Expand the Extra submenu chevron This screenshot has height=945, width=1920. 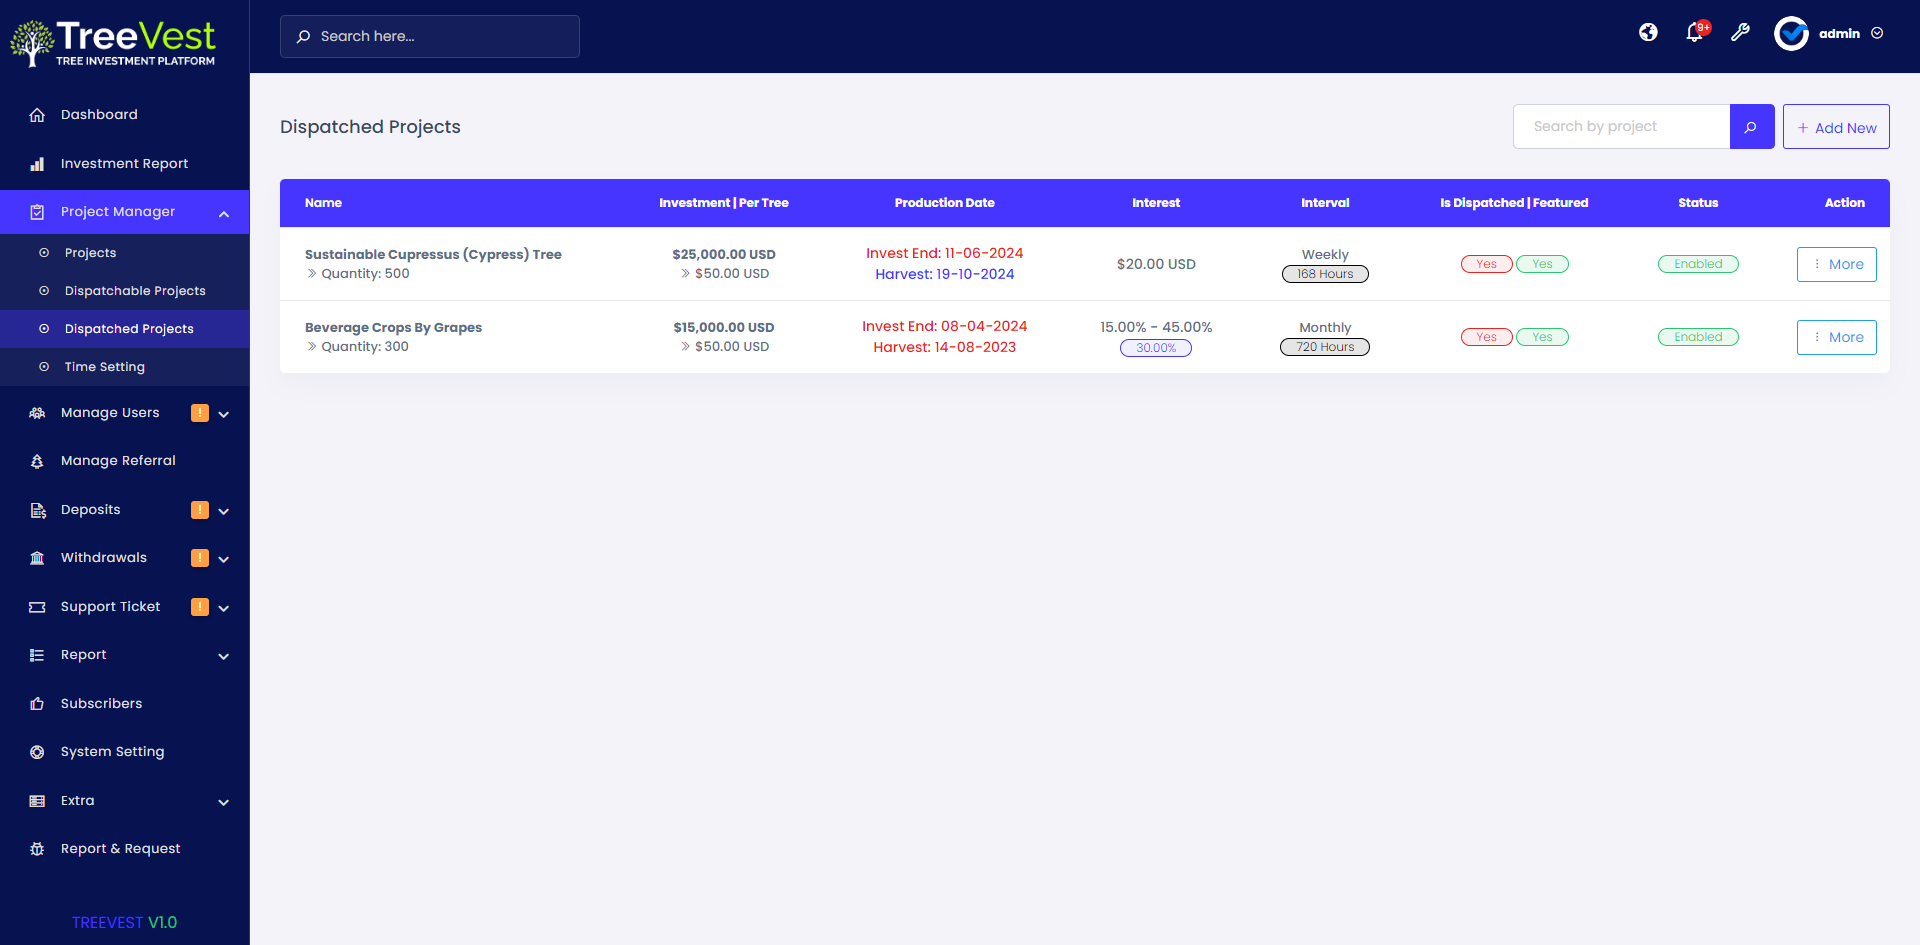224,802
